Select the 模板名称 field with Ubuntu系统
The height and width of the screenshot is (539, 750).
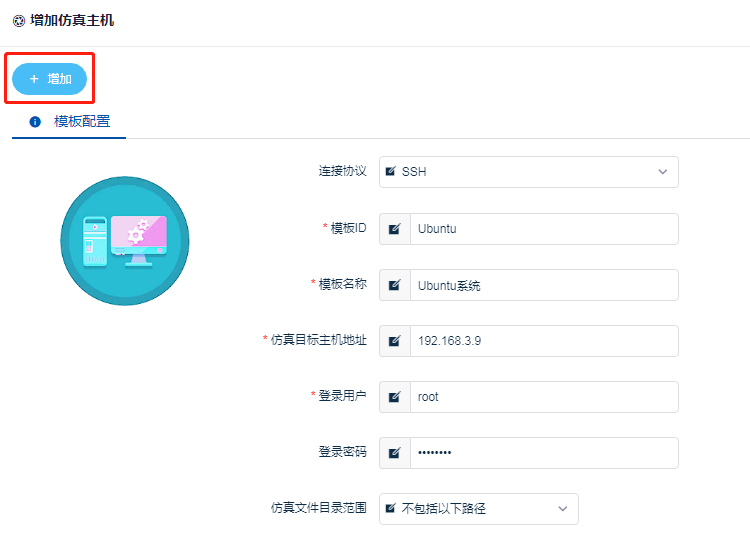pyautogui.click(x=543, y=285)
